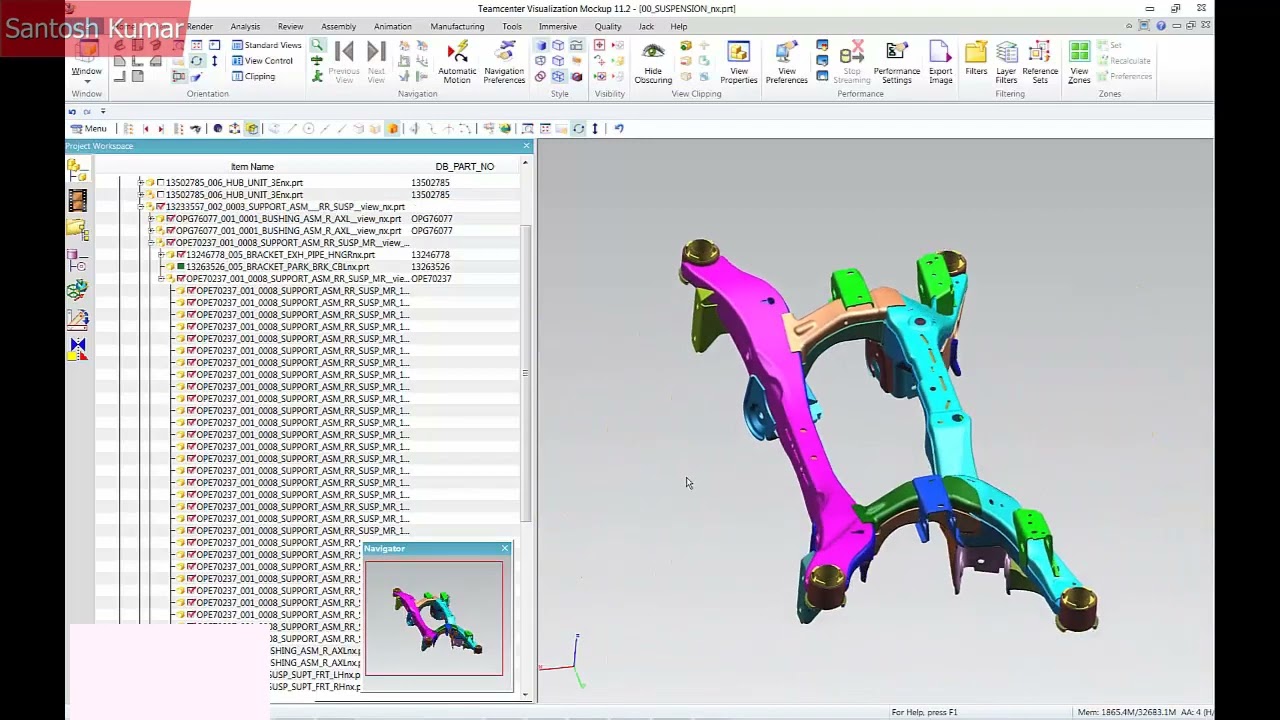Uncheck second OPG76077 BUSHING_ASM_R_AXL checkbox
1280x720 pixels.
click(170, 231)
